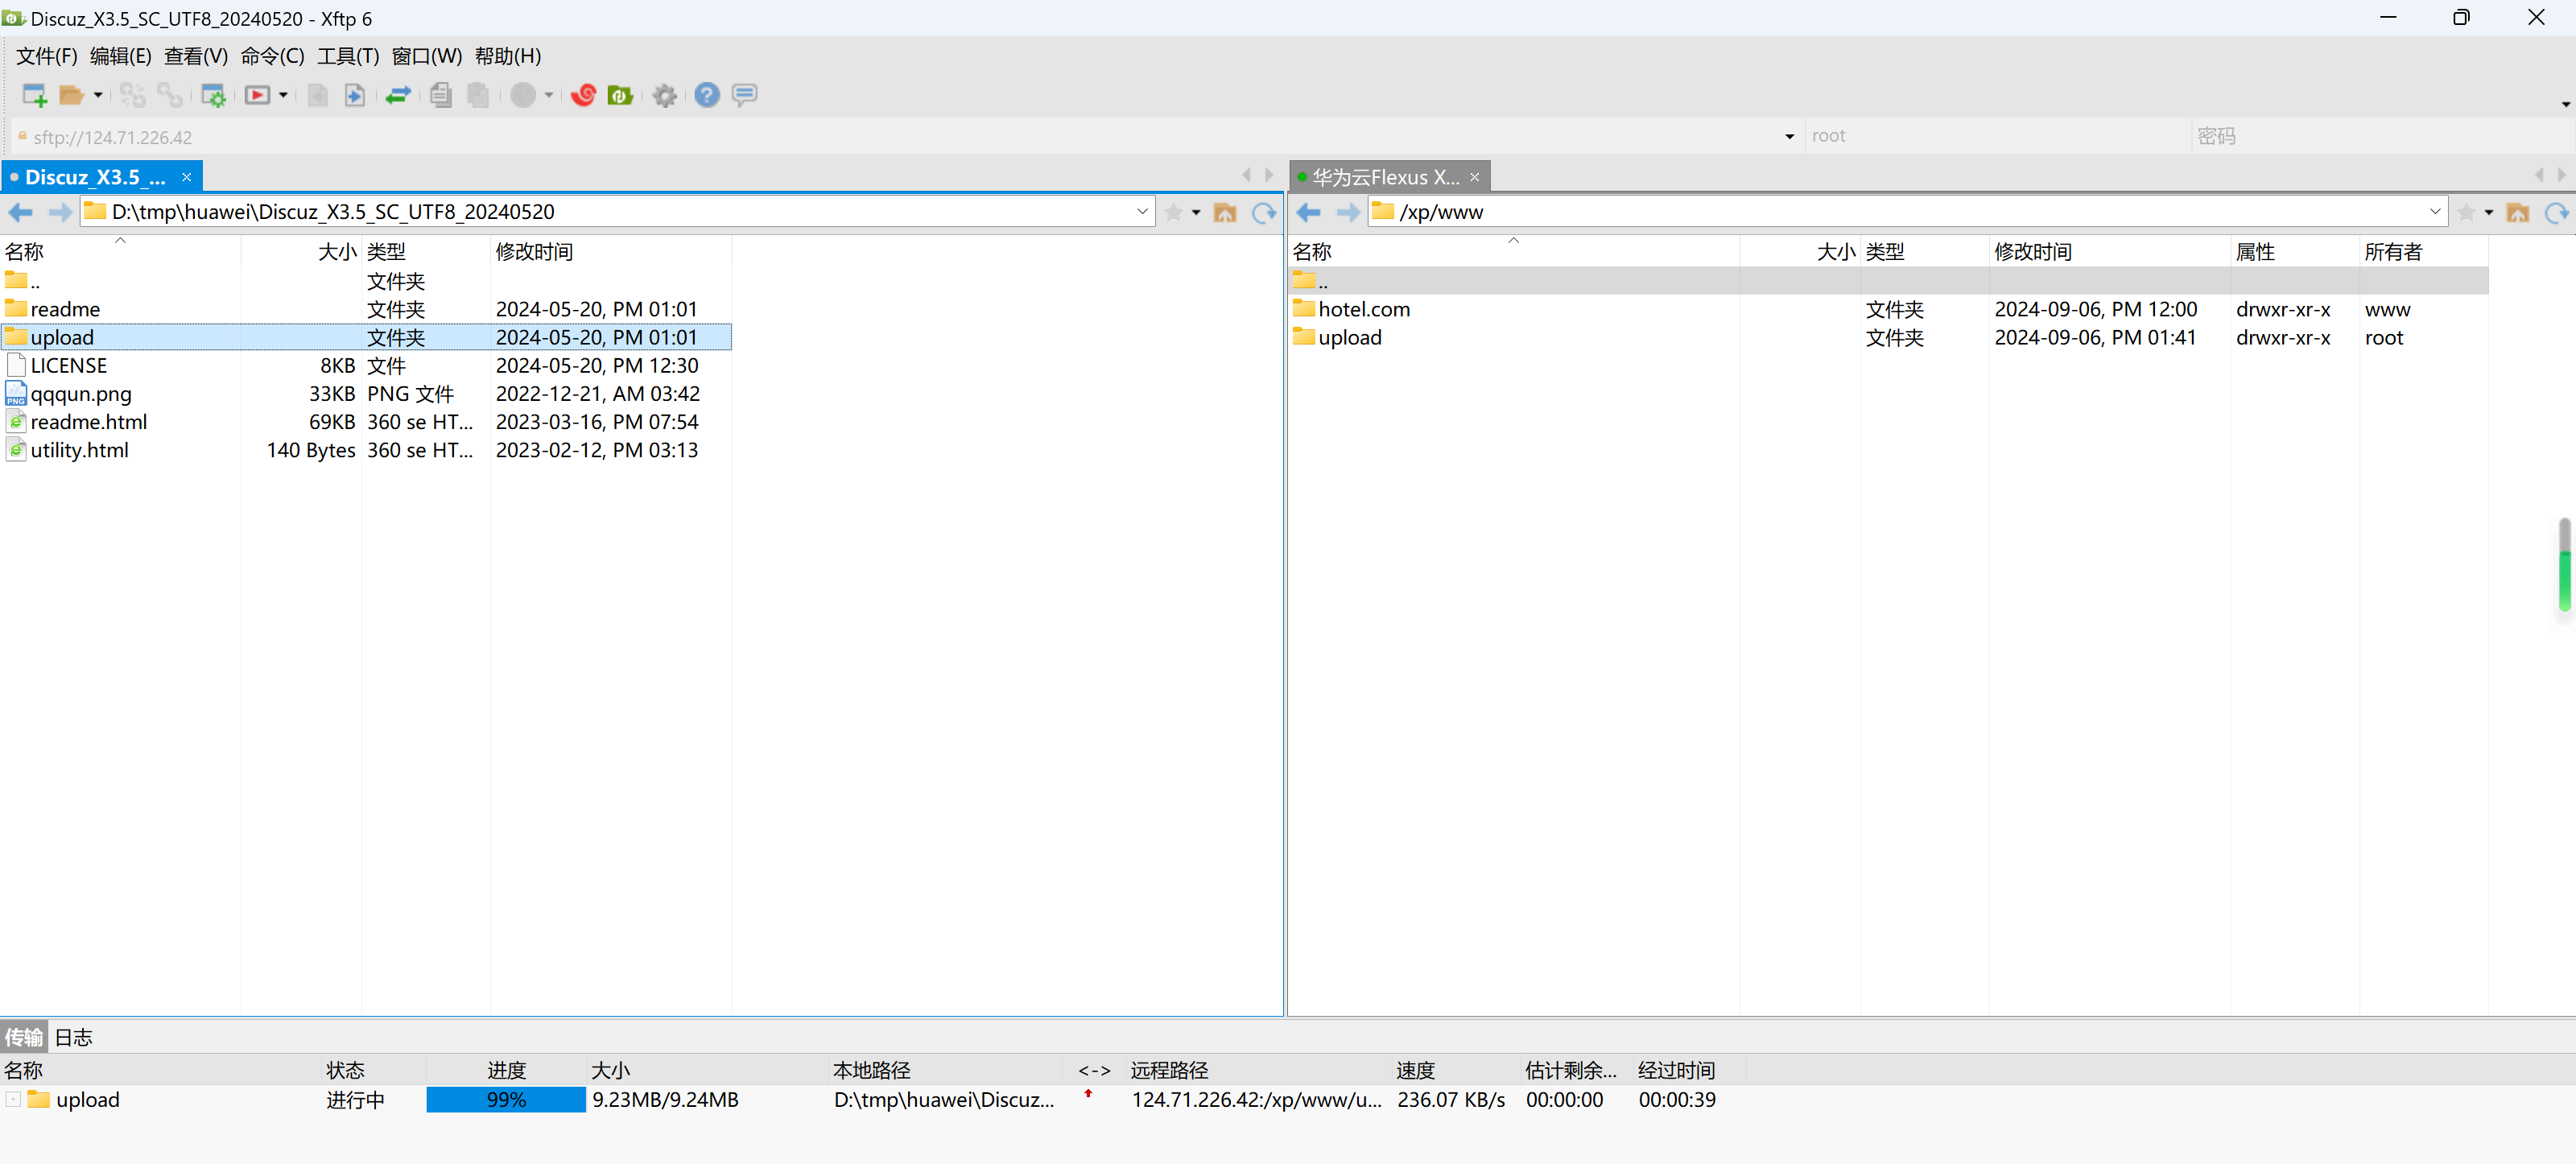Select the remote upload folder

[x=1888, y=337]
